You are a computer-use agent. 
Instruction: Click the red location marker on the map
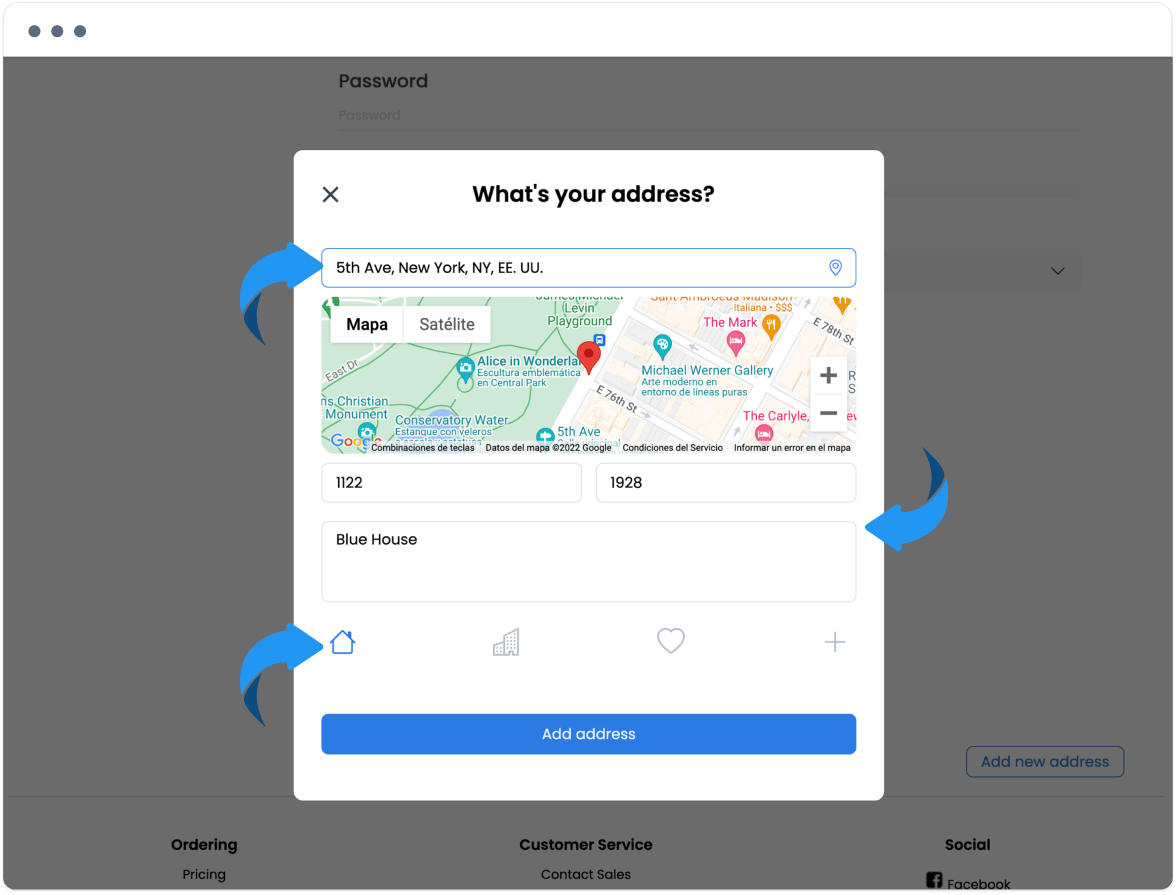coord(589,357)
